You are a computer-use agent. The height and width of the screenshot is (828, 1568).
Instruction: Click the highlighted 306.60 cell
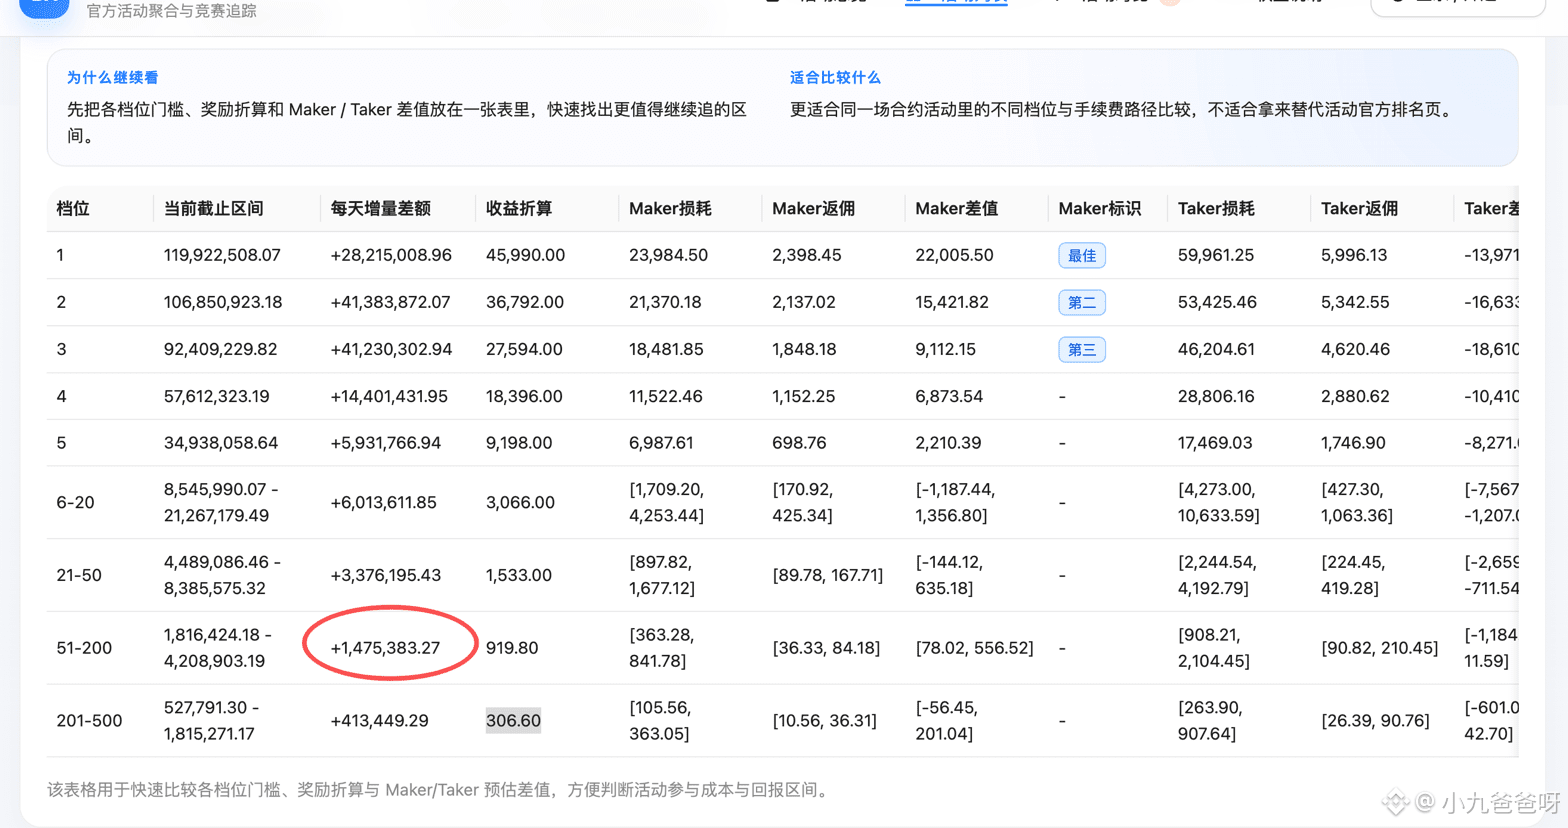pyautogui.click(x=513, y=720)
